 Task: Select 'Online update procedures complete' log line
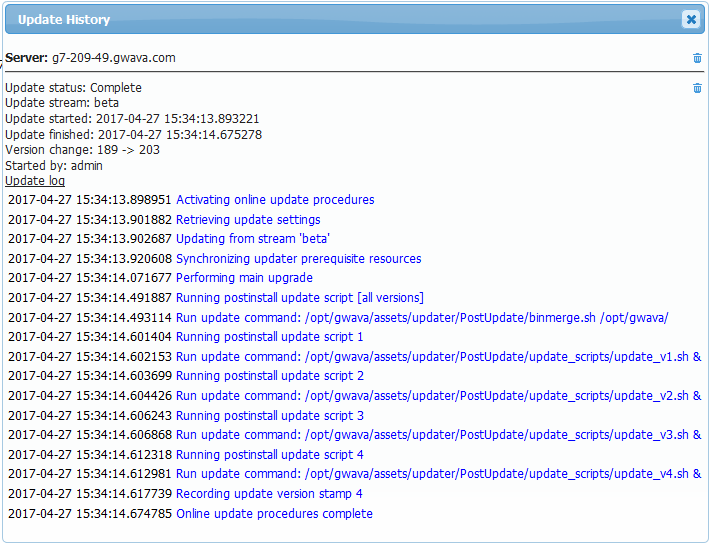pos(274,514)
